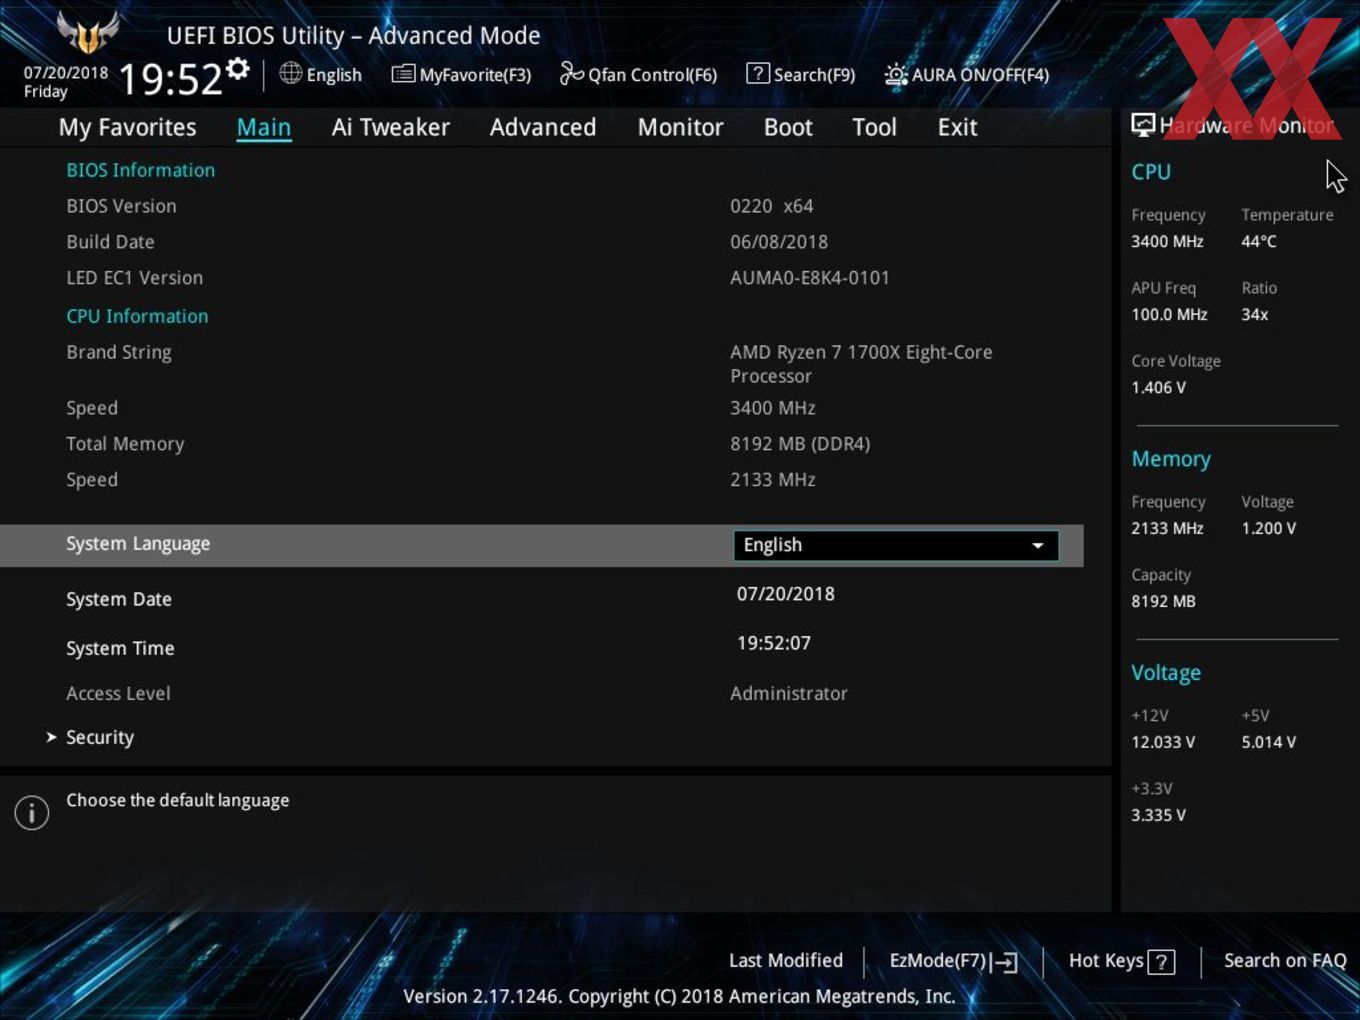Expand the Security submenu

click(99, 737)
